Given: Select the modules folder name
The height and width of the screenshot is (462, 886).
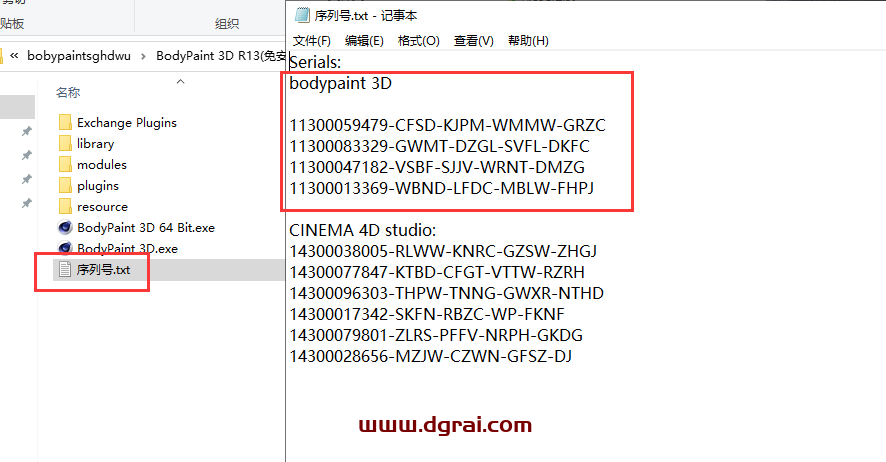Looking at the screenshot, I should coord(102,164).
